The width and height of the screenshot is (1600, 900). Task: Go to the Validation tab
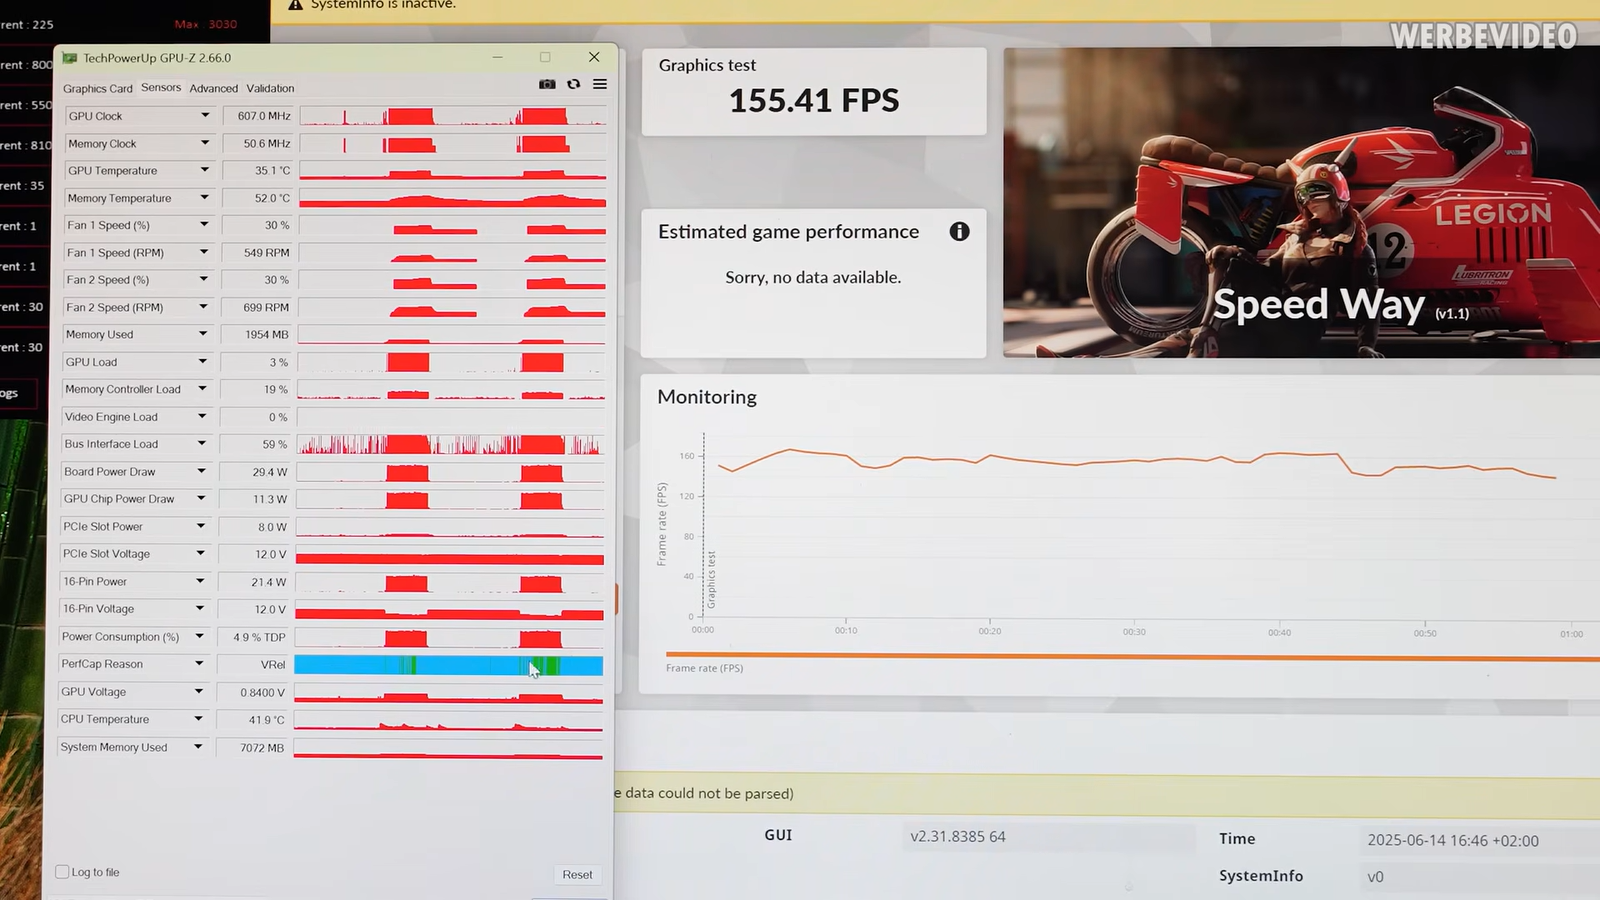tap(270, 89)
